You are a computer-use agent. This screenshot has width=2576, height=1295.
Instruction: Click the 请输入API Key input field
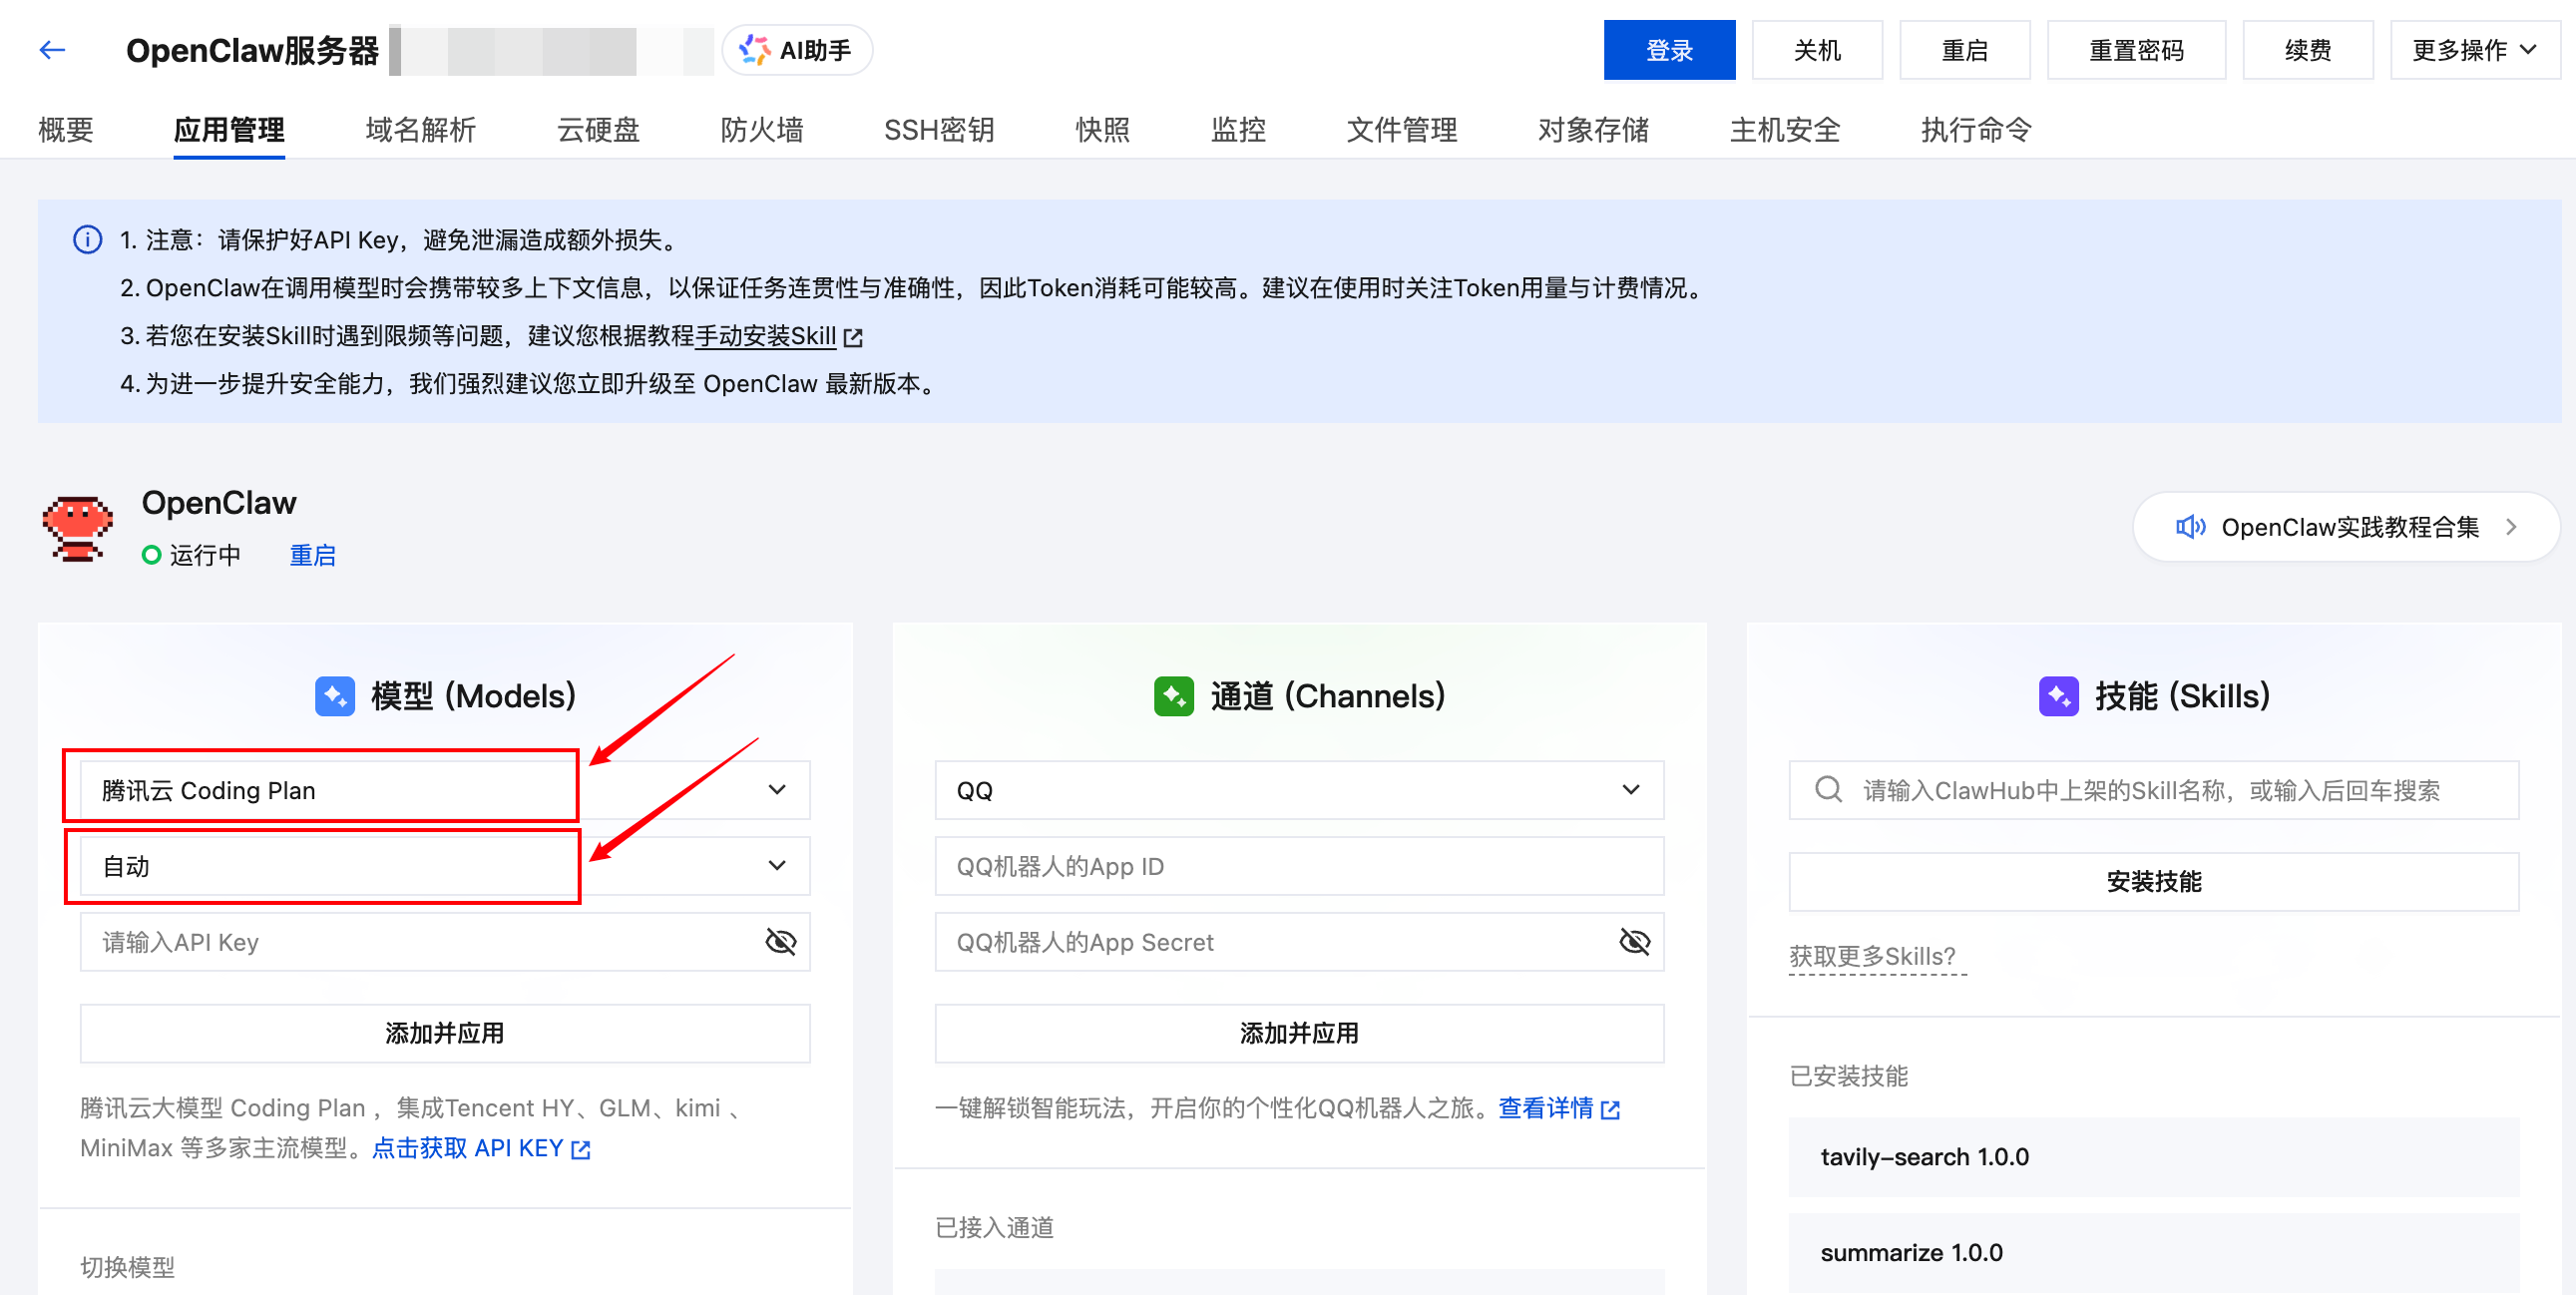coord(400,941)
